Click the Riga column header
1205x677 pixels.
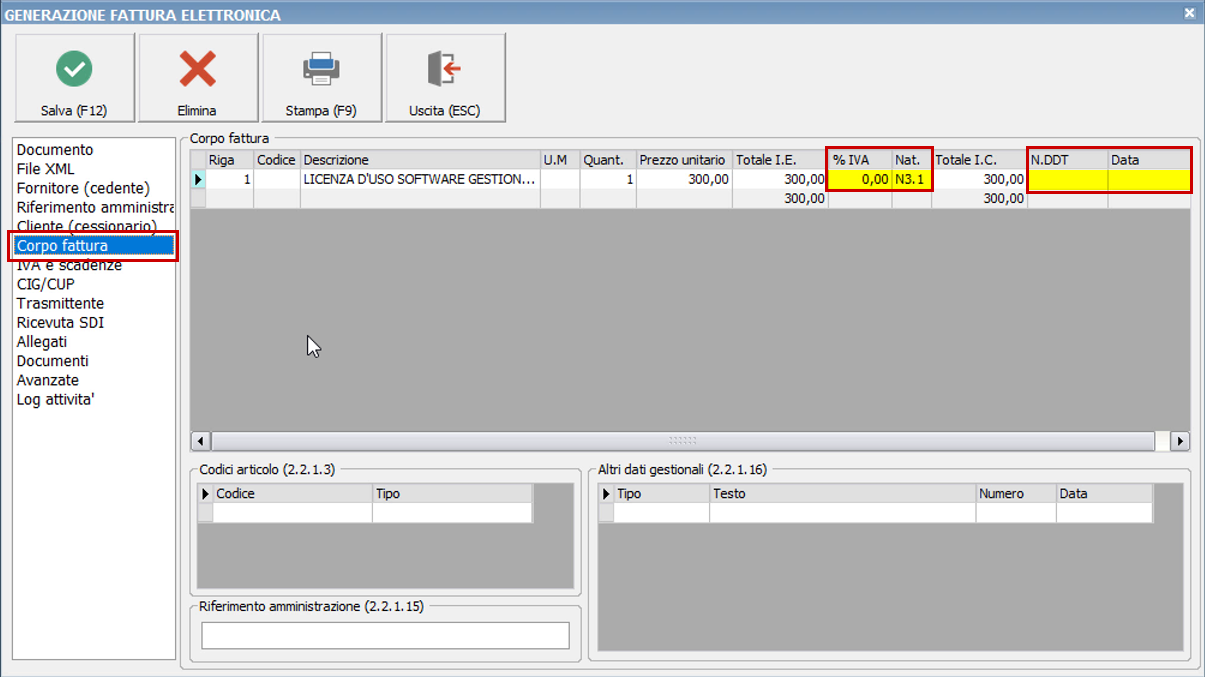[229, 160]
